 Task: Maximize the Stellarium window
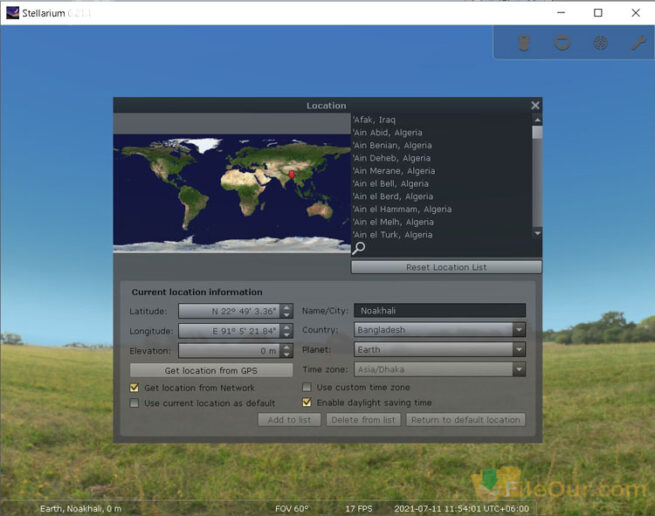pyautogui.click(x=598, y=13)
